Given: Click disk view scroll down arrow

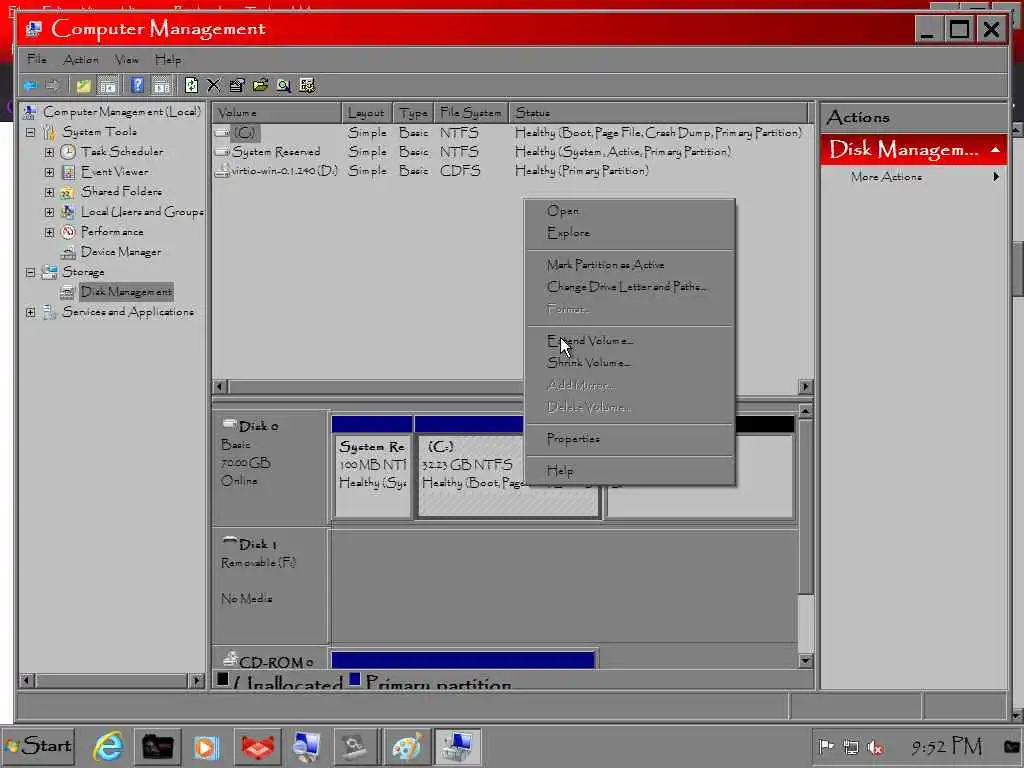Looking at the screenshot, I should (x=805, y=661).
